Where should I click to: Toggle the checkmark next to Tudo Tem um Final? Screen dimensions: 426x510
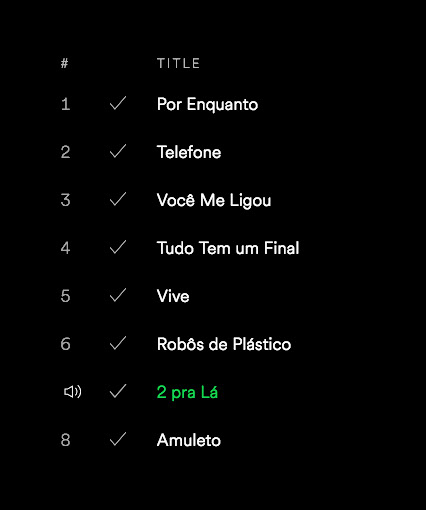coord(118,247)
